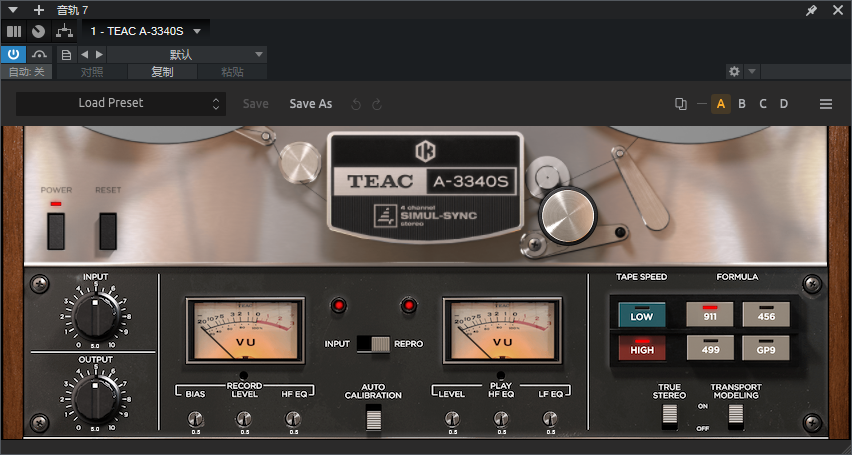Screen dimensions: 852x455
Task: Toggle the TRANSPORT MODELING switch
Action: coord(736,416)
